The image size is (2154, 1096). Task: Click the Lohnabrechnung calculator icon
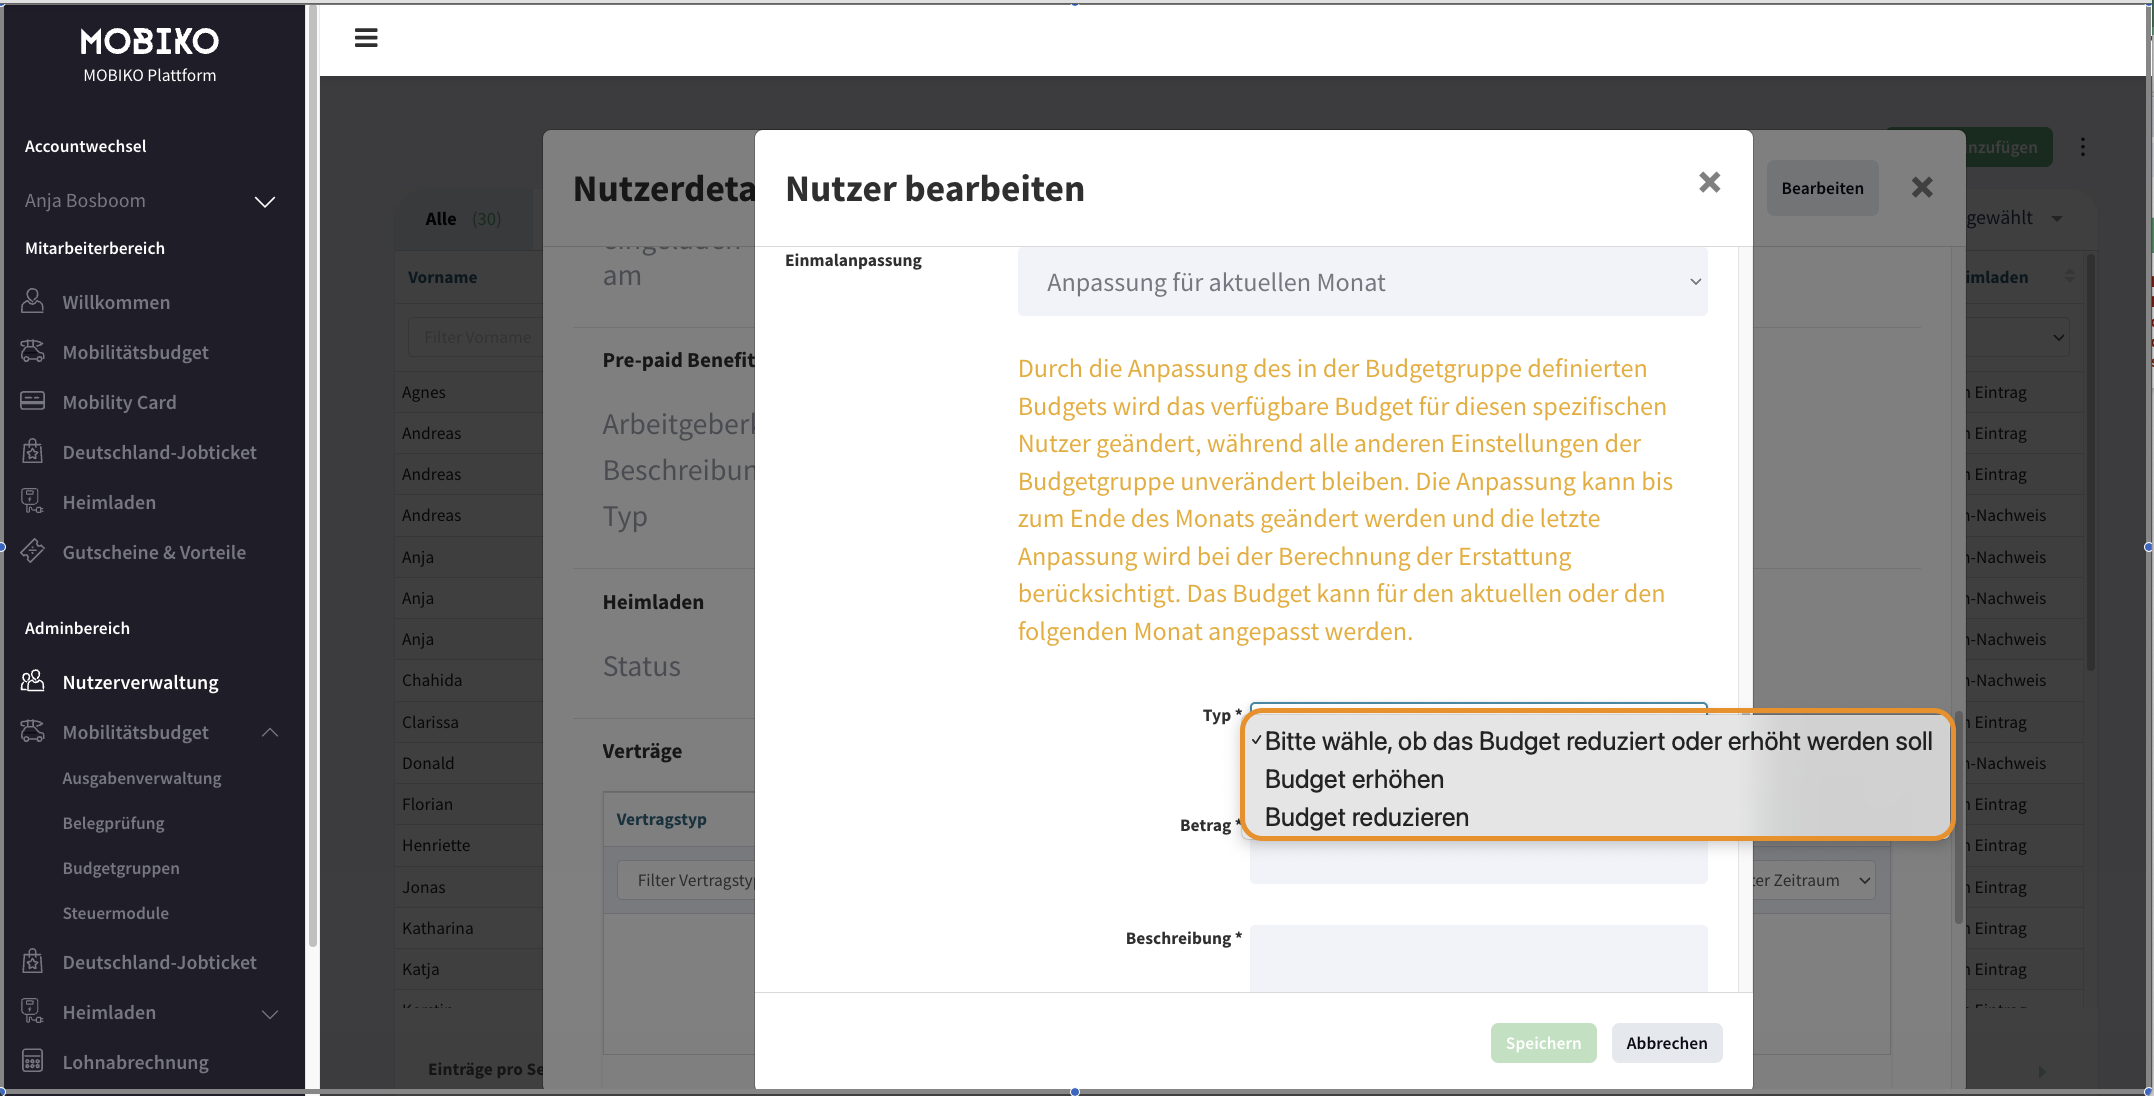pyautogui.click(x=33, y=1061)
